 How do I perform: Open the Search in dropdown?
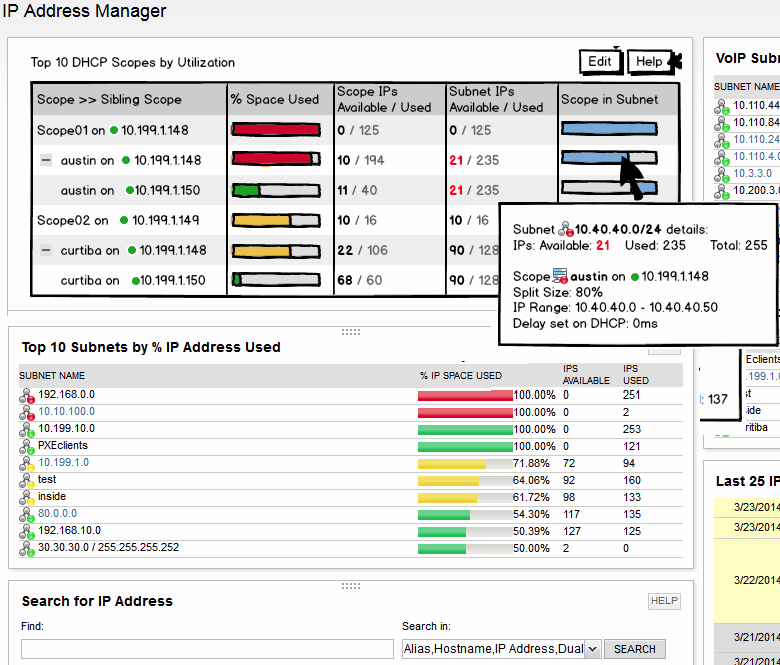(592, 649)
